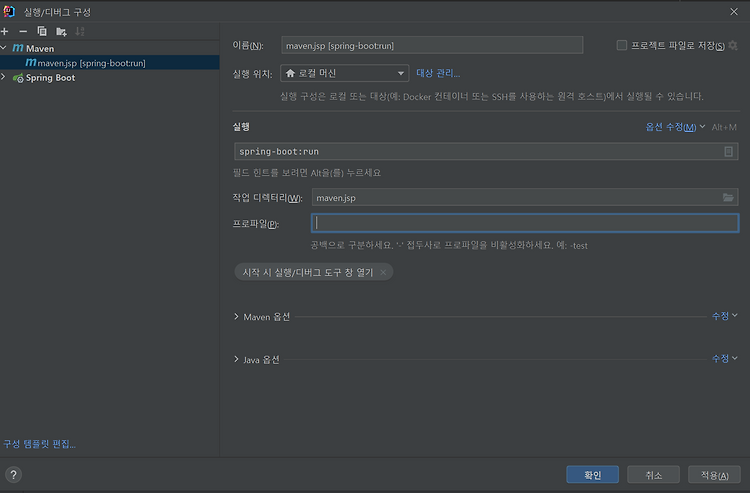
Task: Browse for working directory folder icon
Action: pos(728,197)
